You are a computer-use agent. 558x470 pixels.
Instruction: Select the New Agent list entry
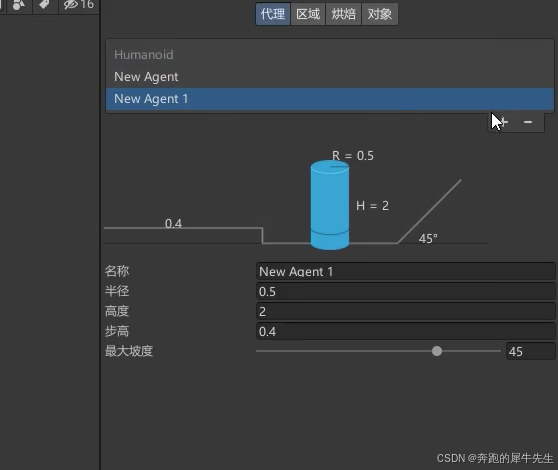pyautogui.click(x=330, y=77)
